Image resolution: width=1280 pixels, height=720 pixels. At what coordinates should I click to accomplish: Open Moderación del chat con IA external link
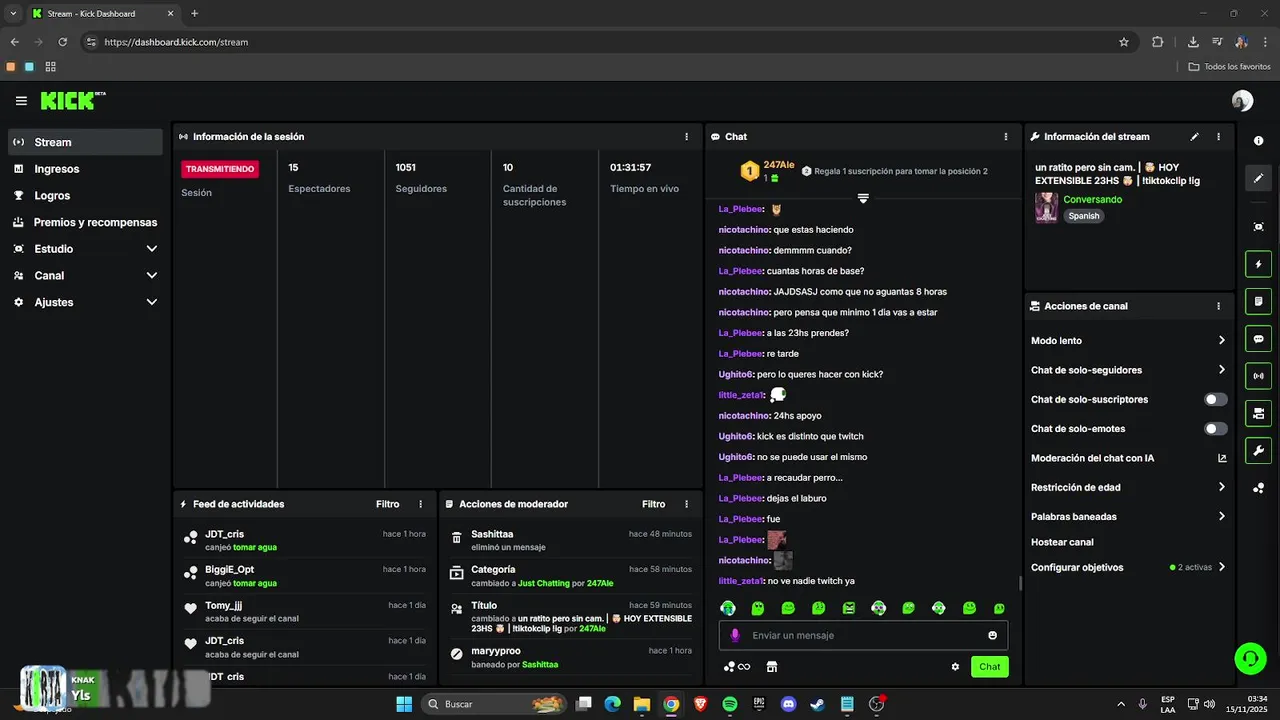(x=1222, y=458)
